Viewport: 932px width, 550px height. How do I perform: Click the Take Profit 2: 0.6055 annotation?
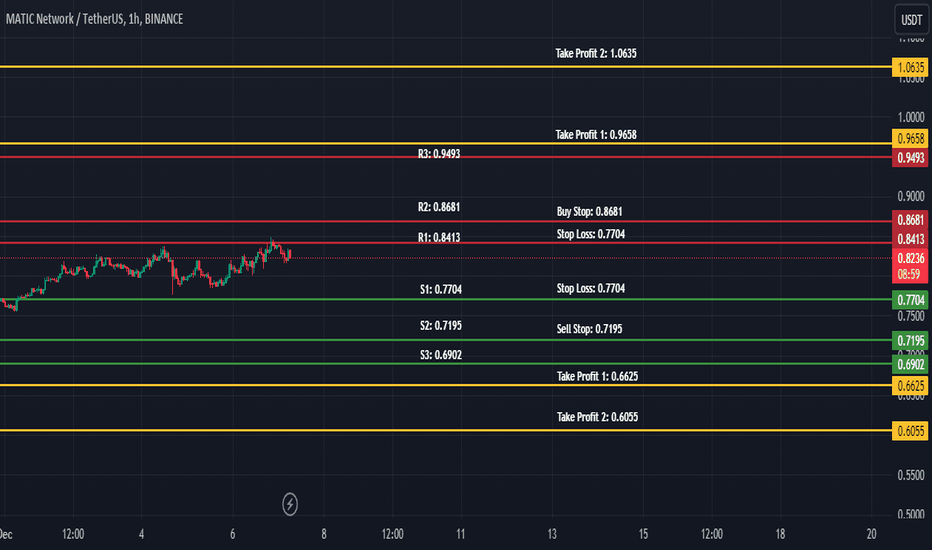(597, 417)
